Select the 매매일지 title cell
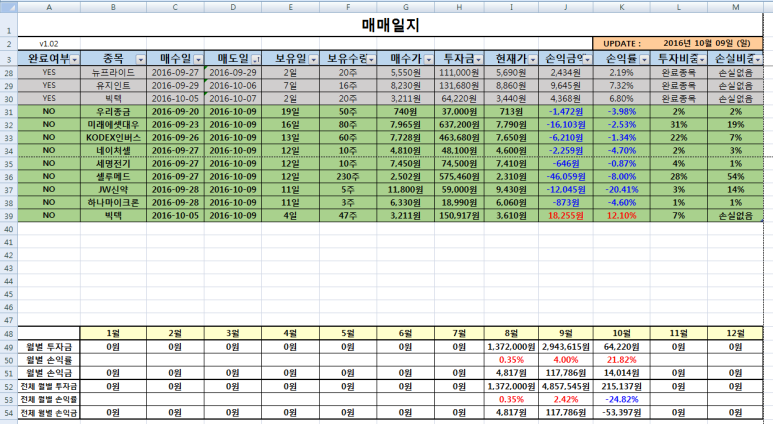The image size is (773, 424). tap(390, 25)
